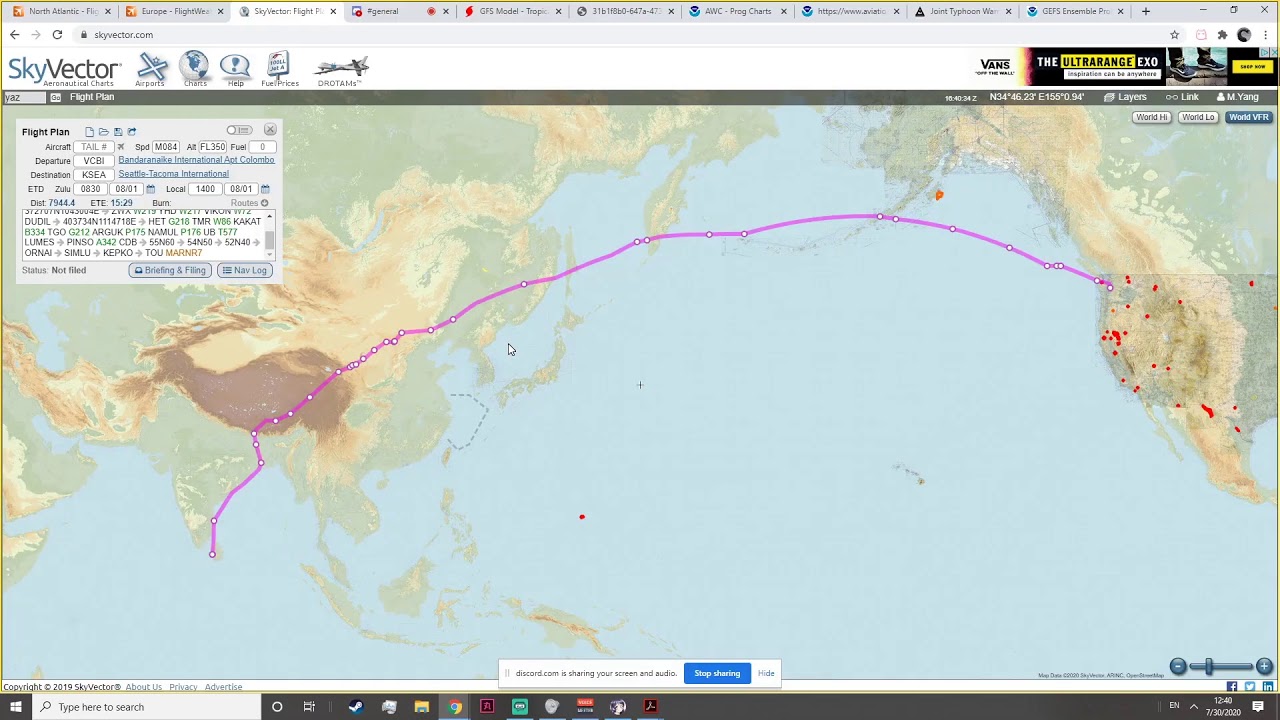Viewport: 1280px width, 720px height.
Task: Click the Departure field VCBI
Action: pyautogui.click(x=94, y=161)
